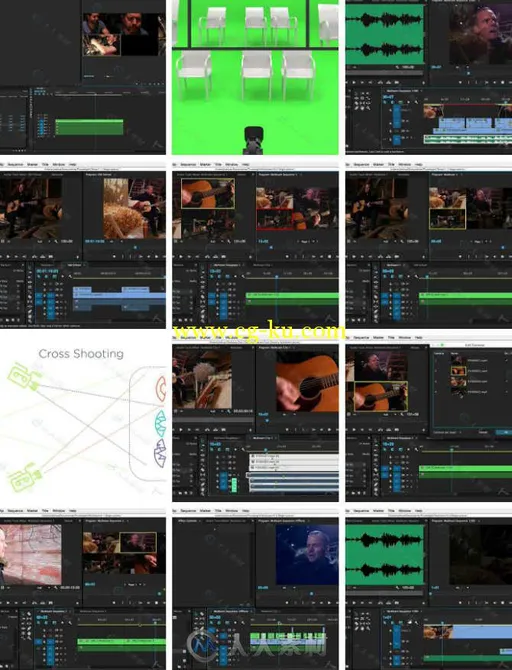Toggle Snap magnet in hay-bale screenshot timeline
This screenshot has width=512, height=670.
(x=45, y=277)
